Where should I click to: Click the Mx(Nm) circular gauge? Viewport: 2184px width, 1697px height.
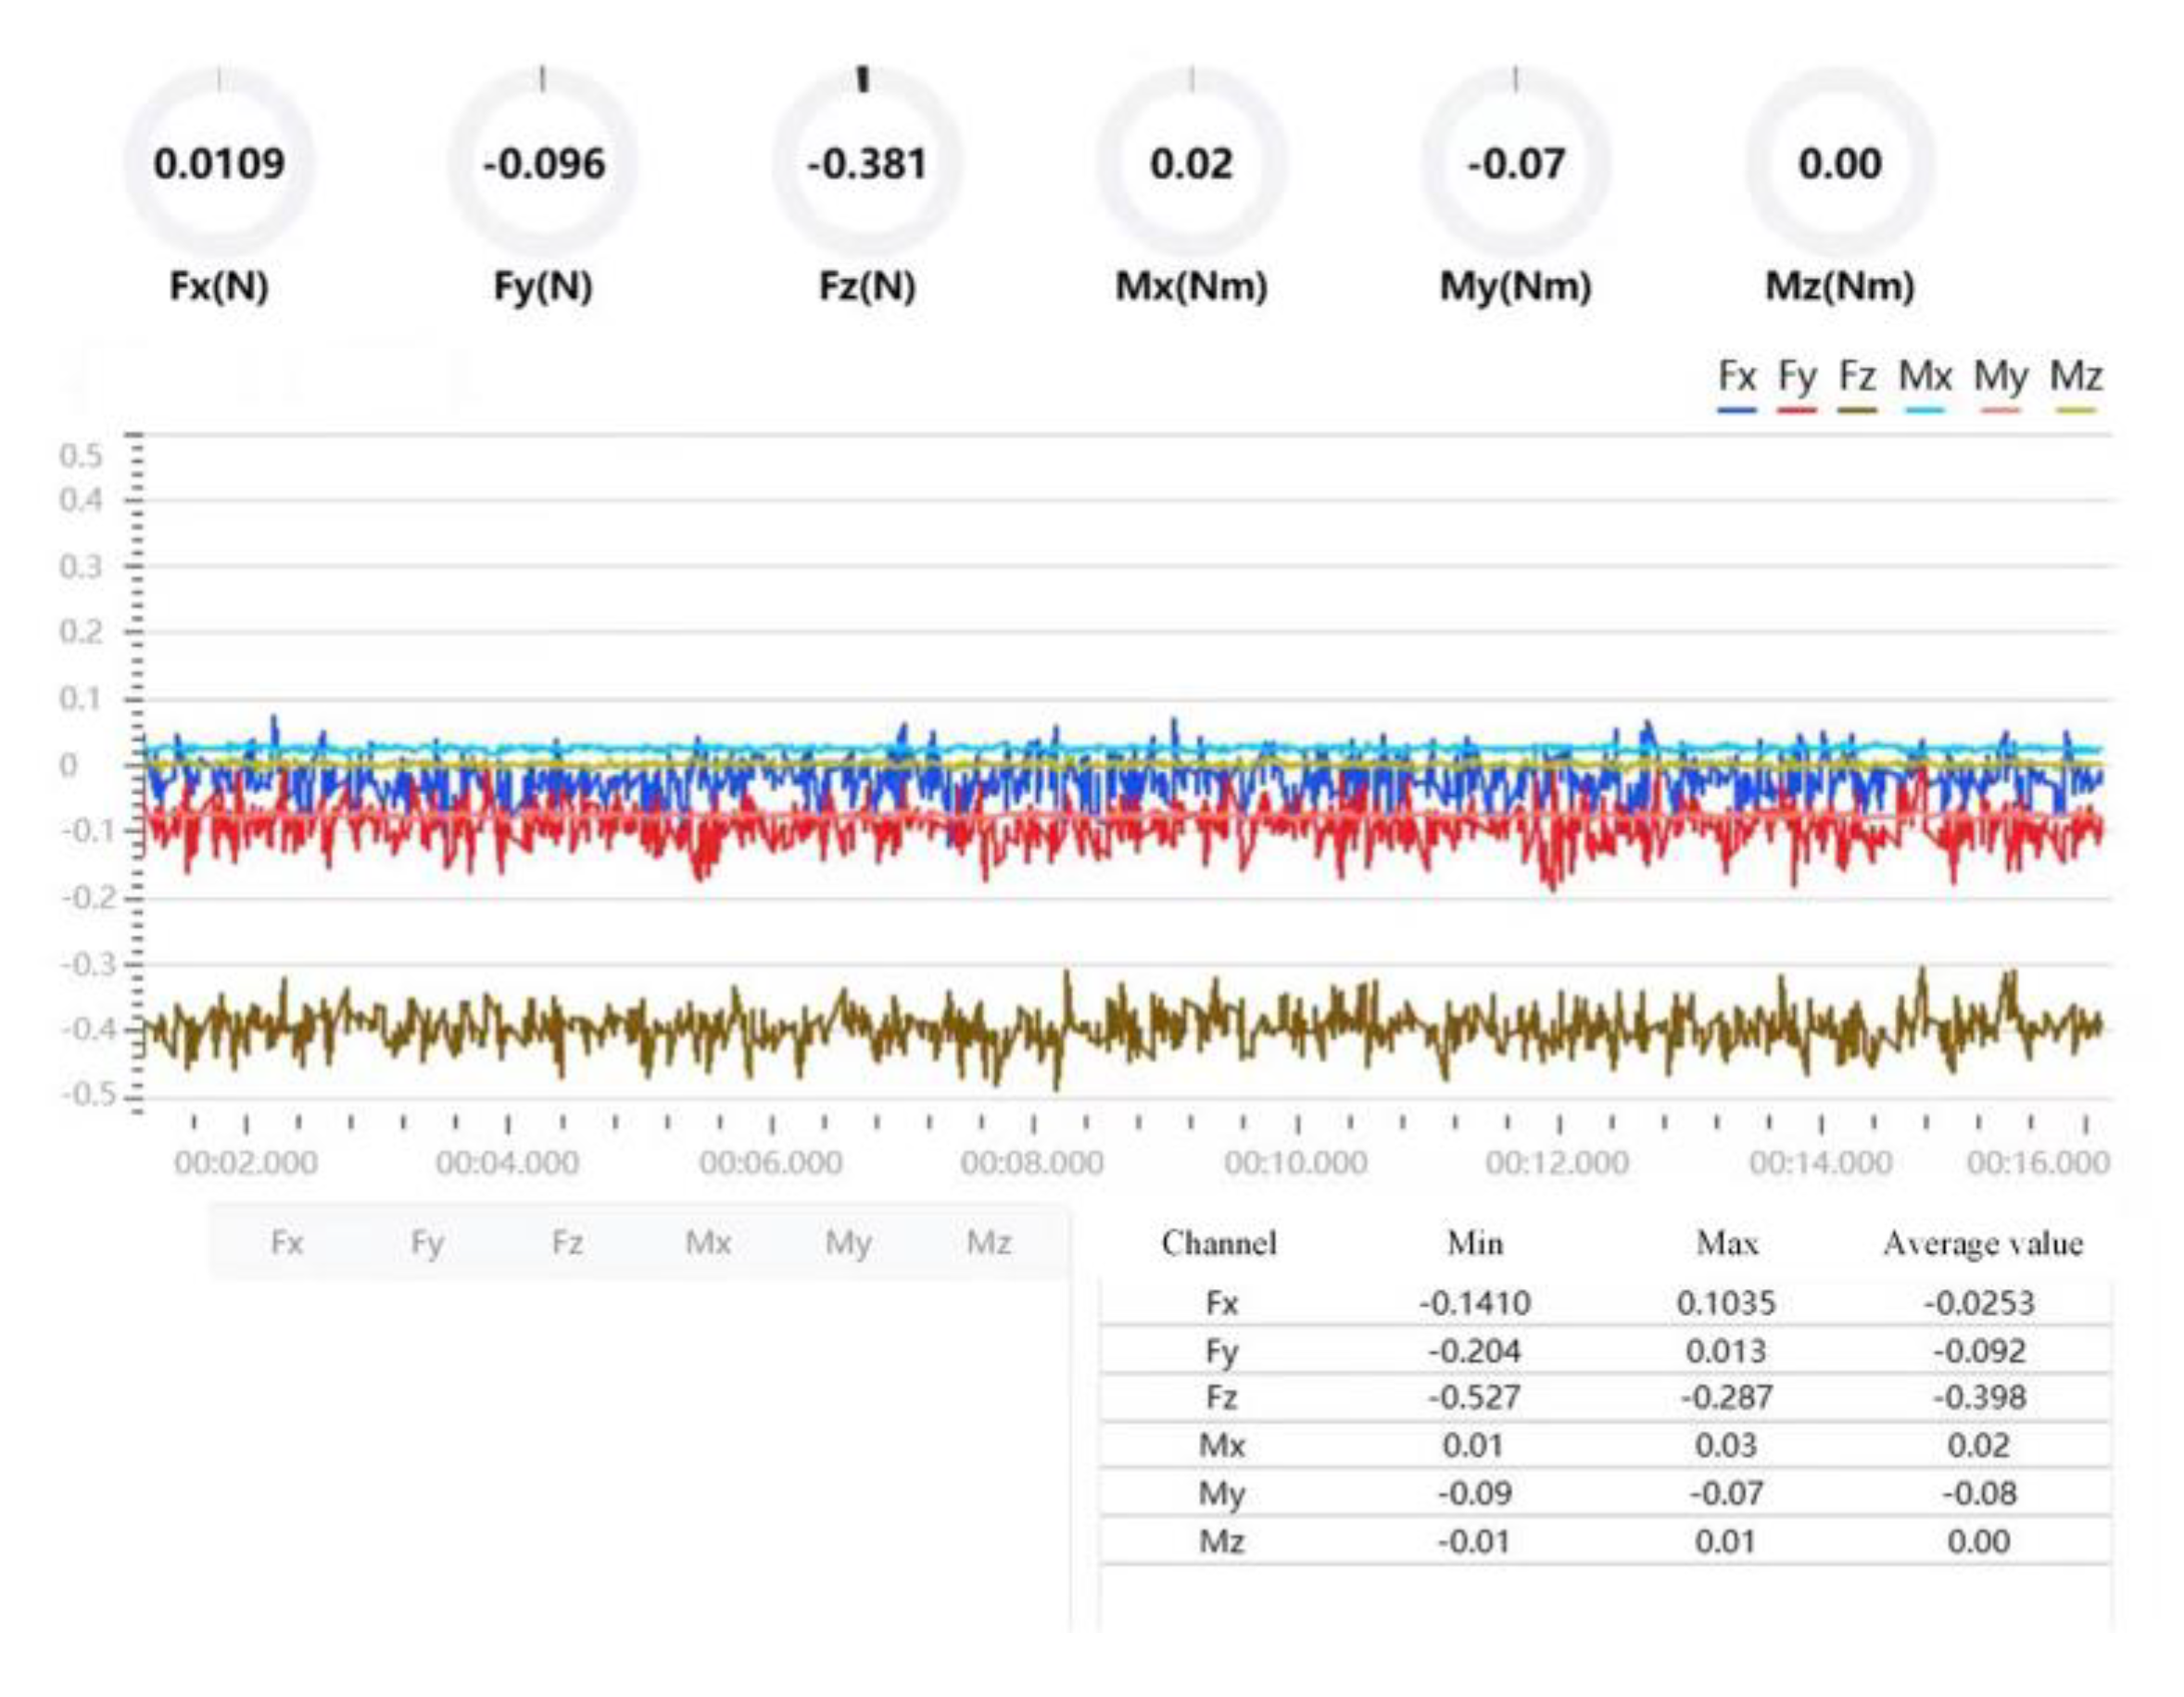pyautogui.click(x=1191, y=163)
